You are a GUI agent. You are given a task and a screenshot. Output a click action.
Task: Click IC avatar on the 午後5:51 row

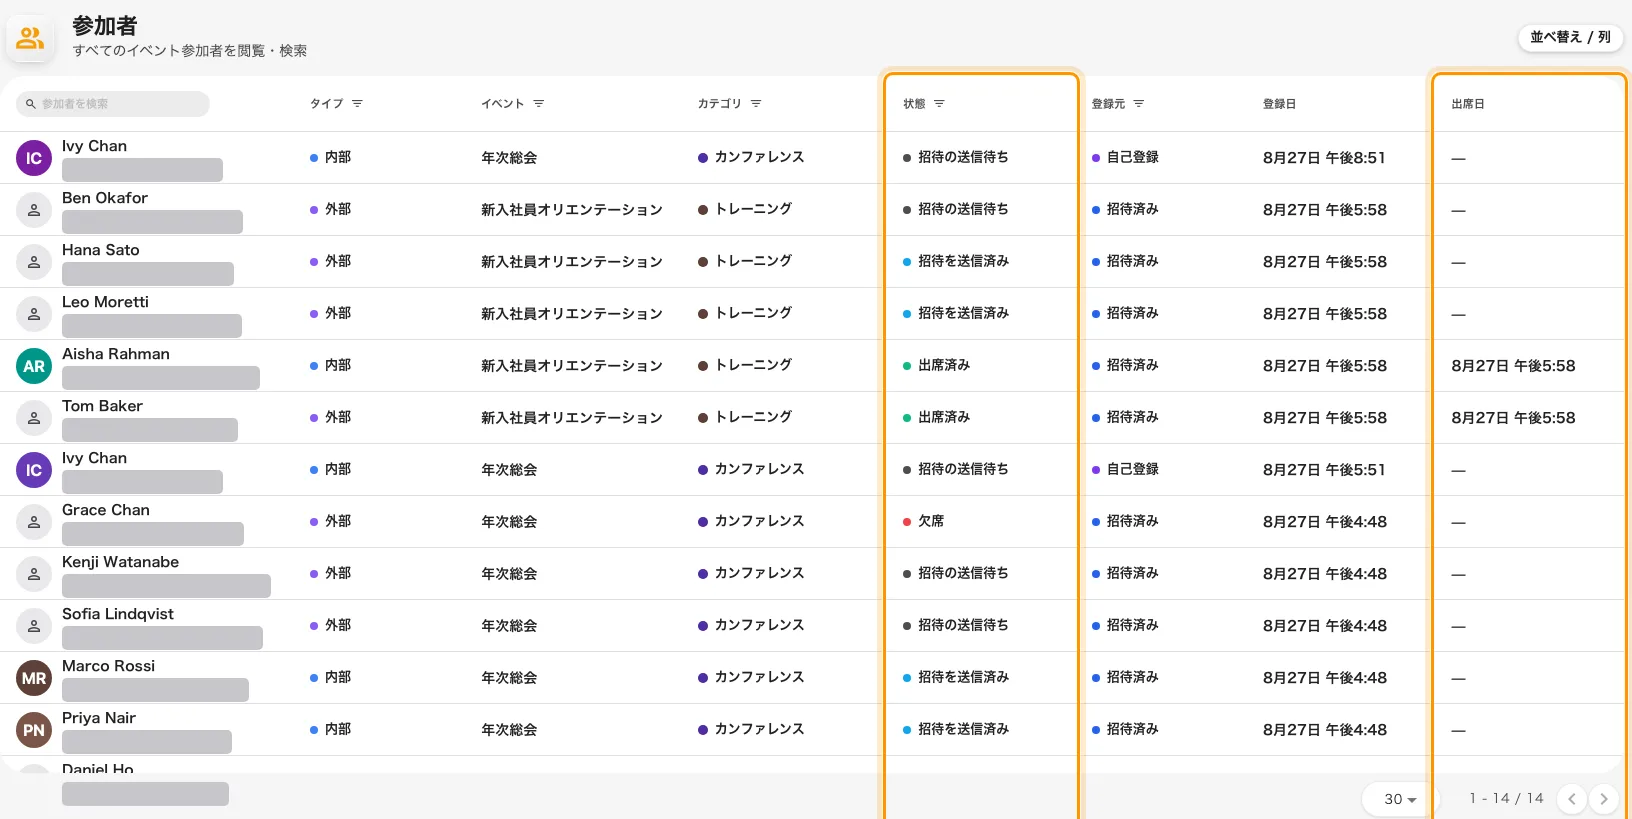tap(34, 470)
